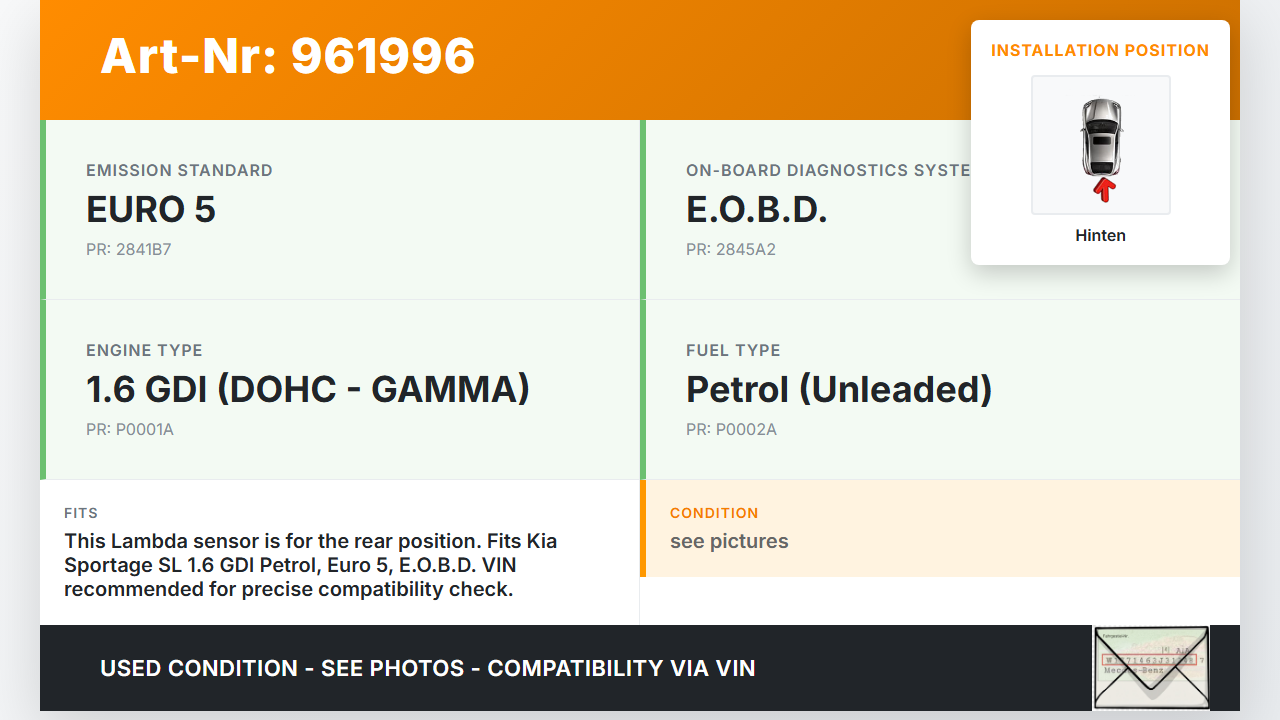Click the Fits description paragraph
The image size is (1280, 720).
point(310,565)
